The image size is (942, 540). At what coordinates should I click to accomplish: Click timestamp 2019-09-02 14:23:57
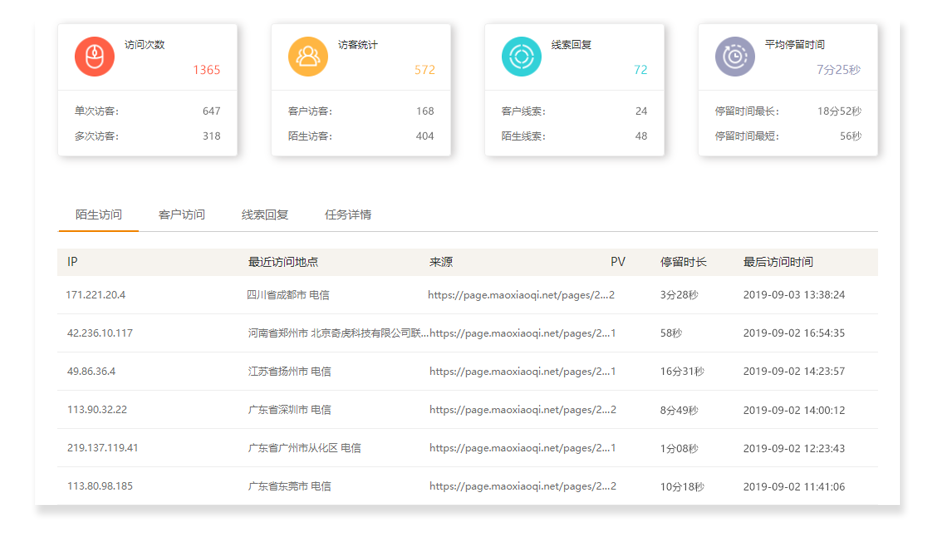coord(794,371)
